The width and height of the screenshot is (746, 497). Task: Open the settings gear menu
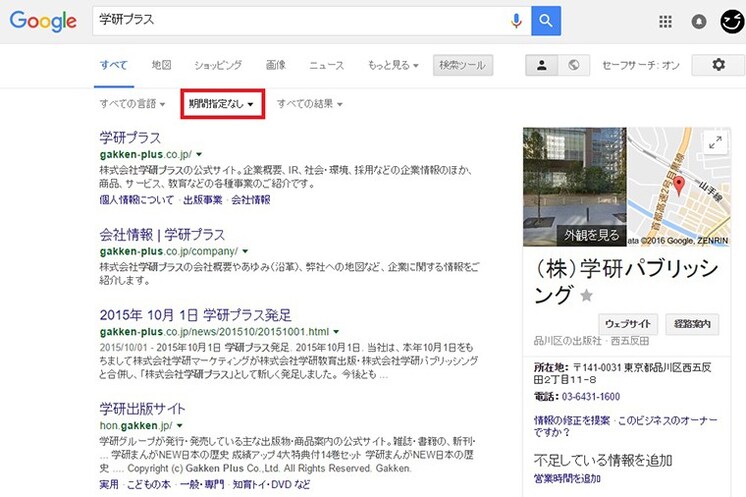[x=718, y=65]
